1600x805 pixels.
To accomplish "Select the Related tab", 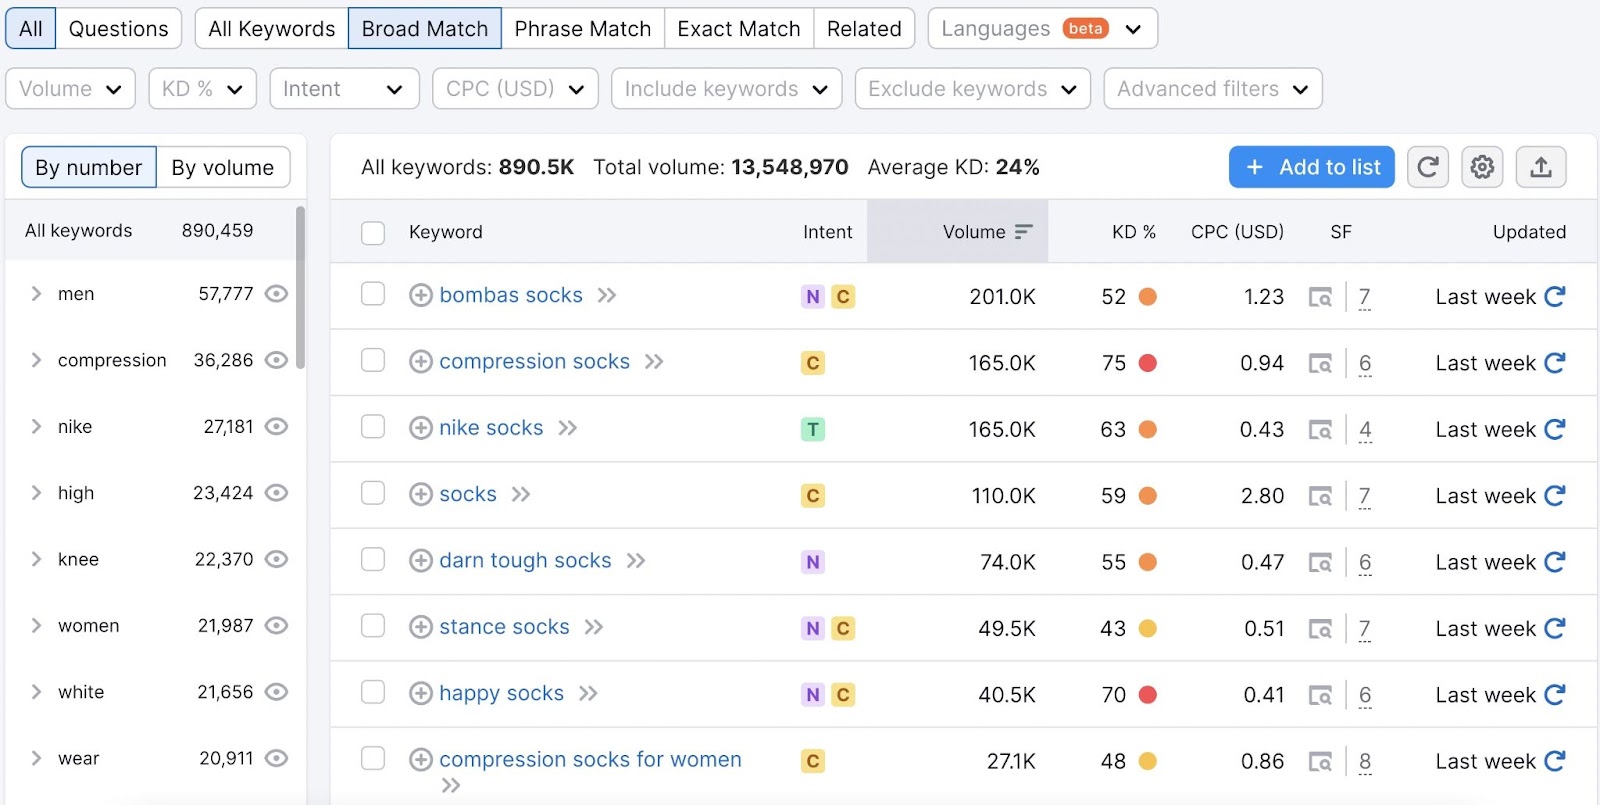I will click(864, 29).
